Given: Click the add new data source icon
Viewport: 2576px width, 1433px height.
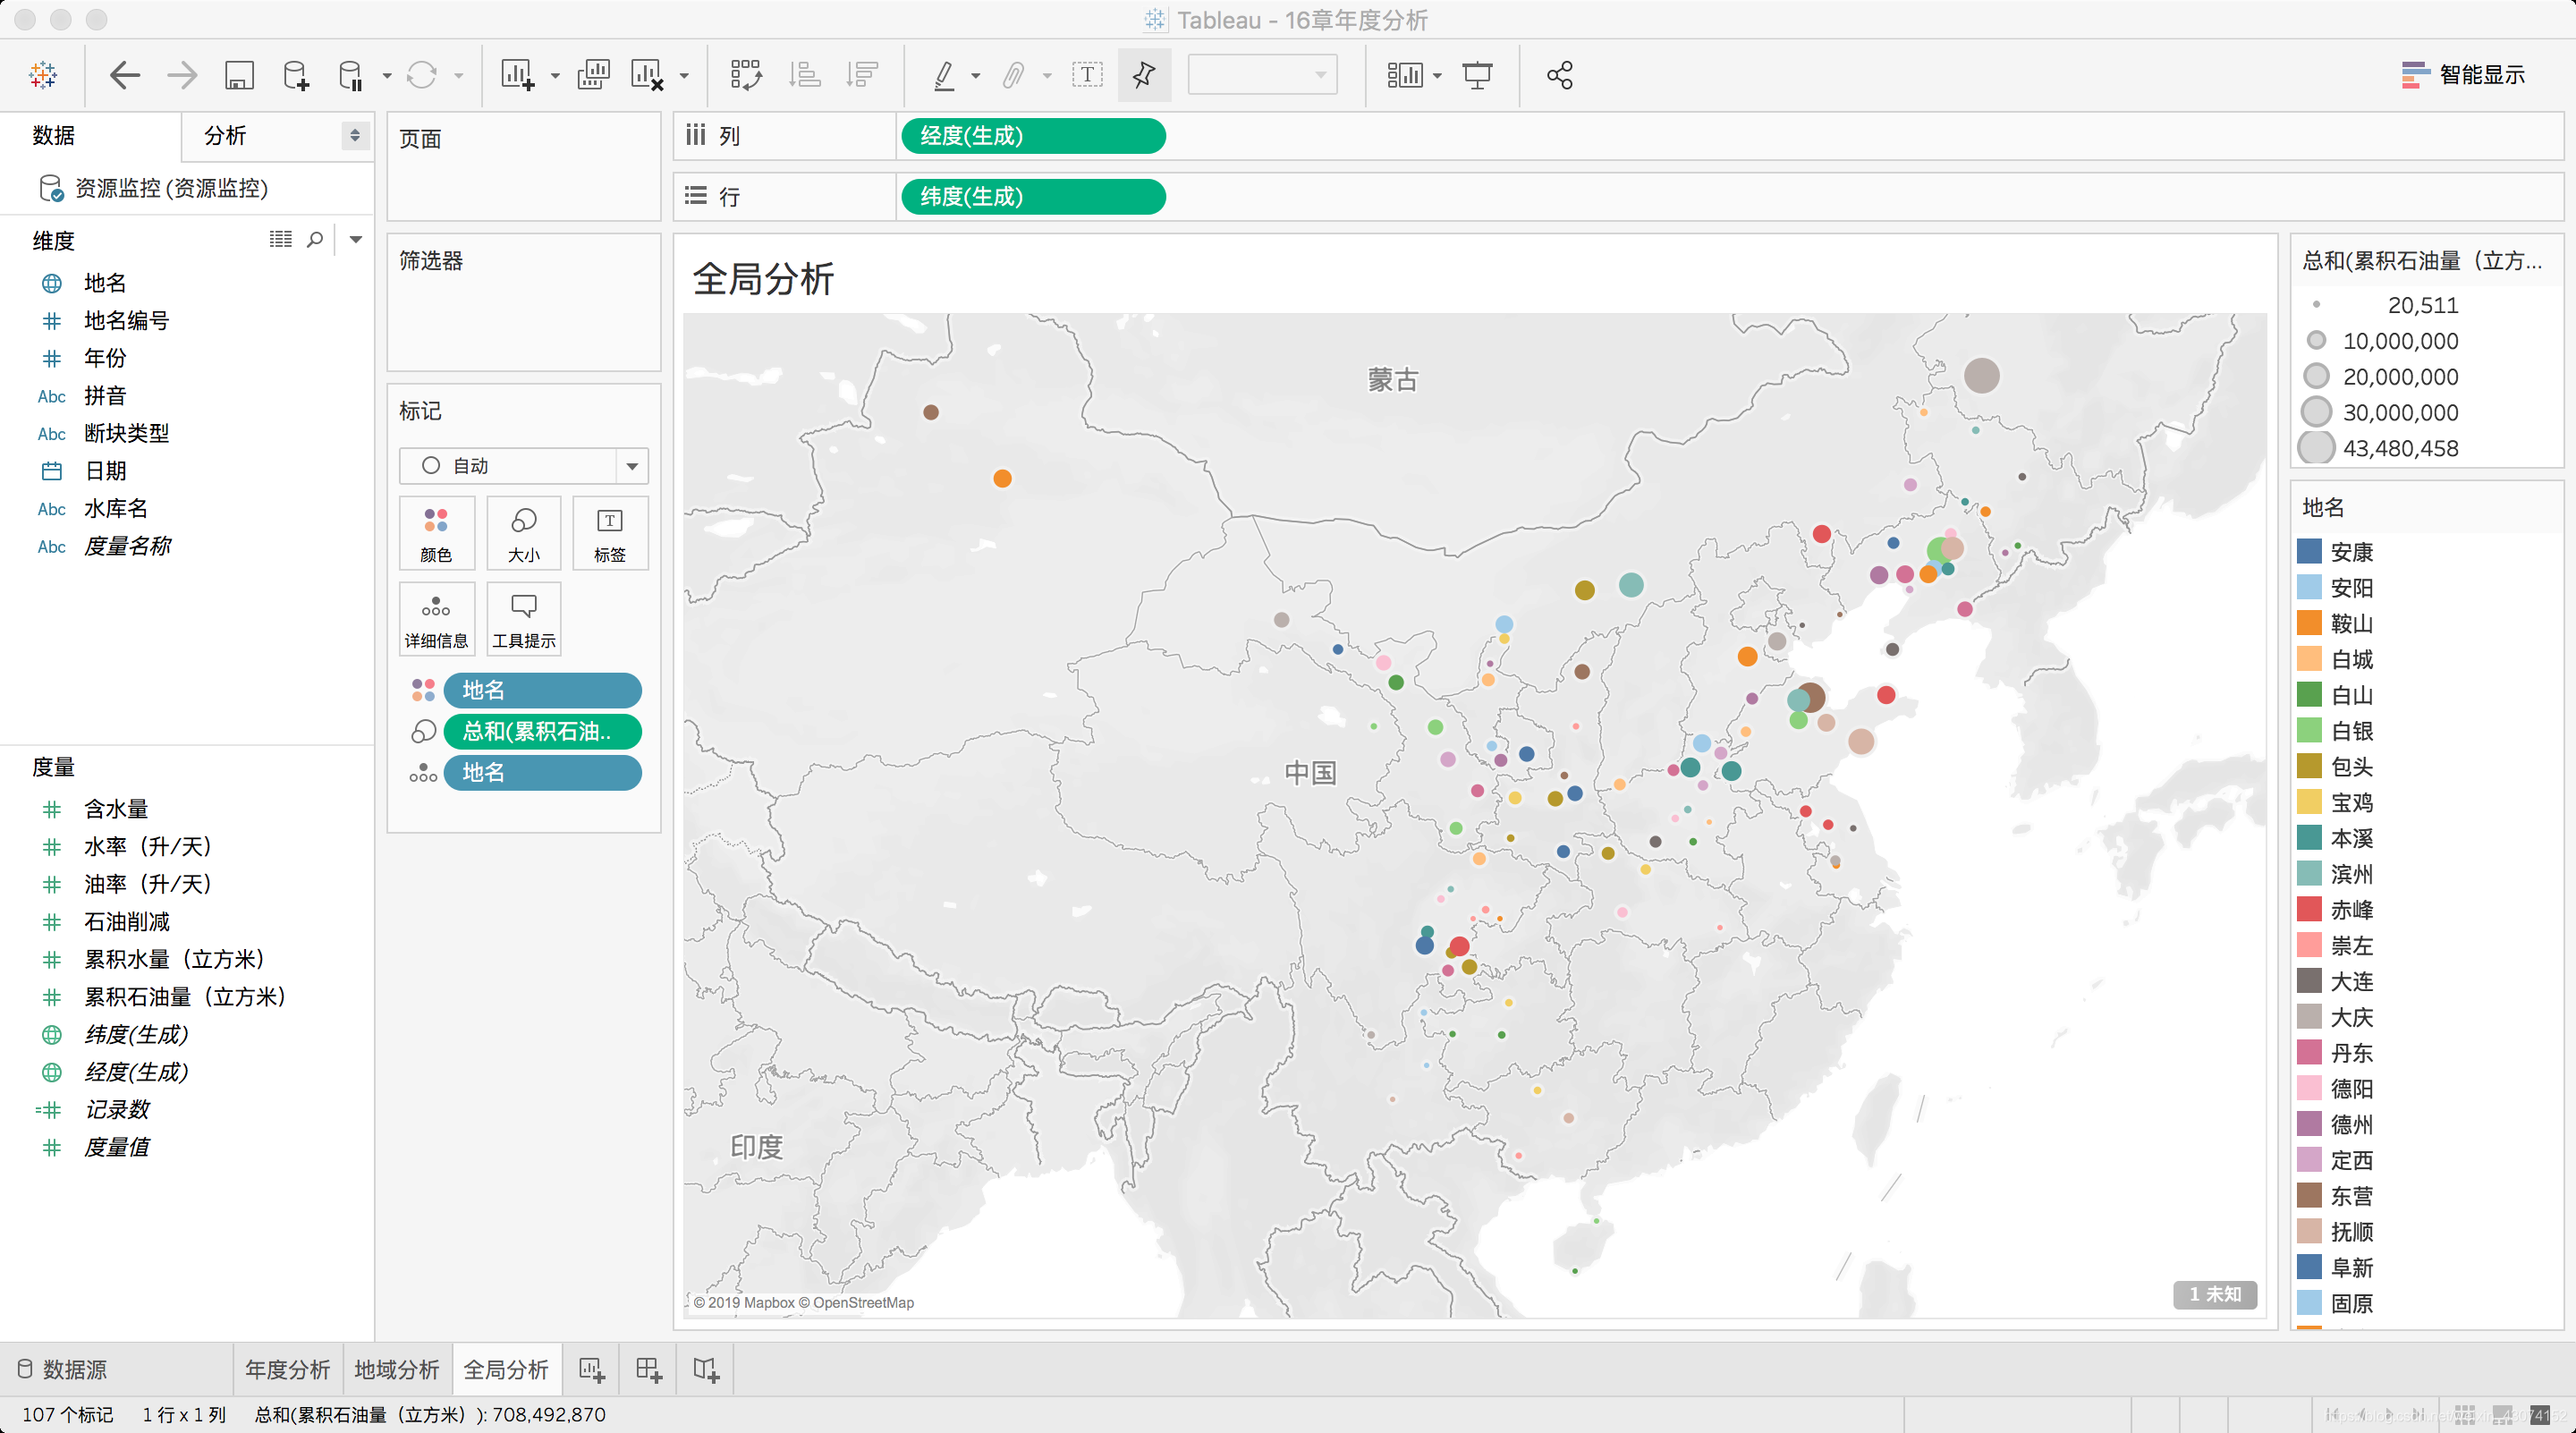Looking at the screenshot, I should [296, 75].
